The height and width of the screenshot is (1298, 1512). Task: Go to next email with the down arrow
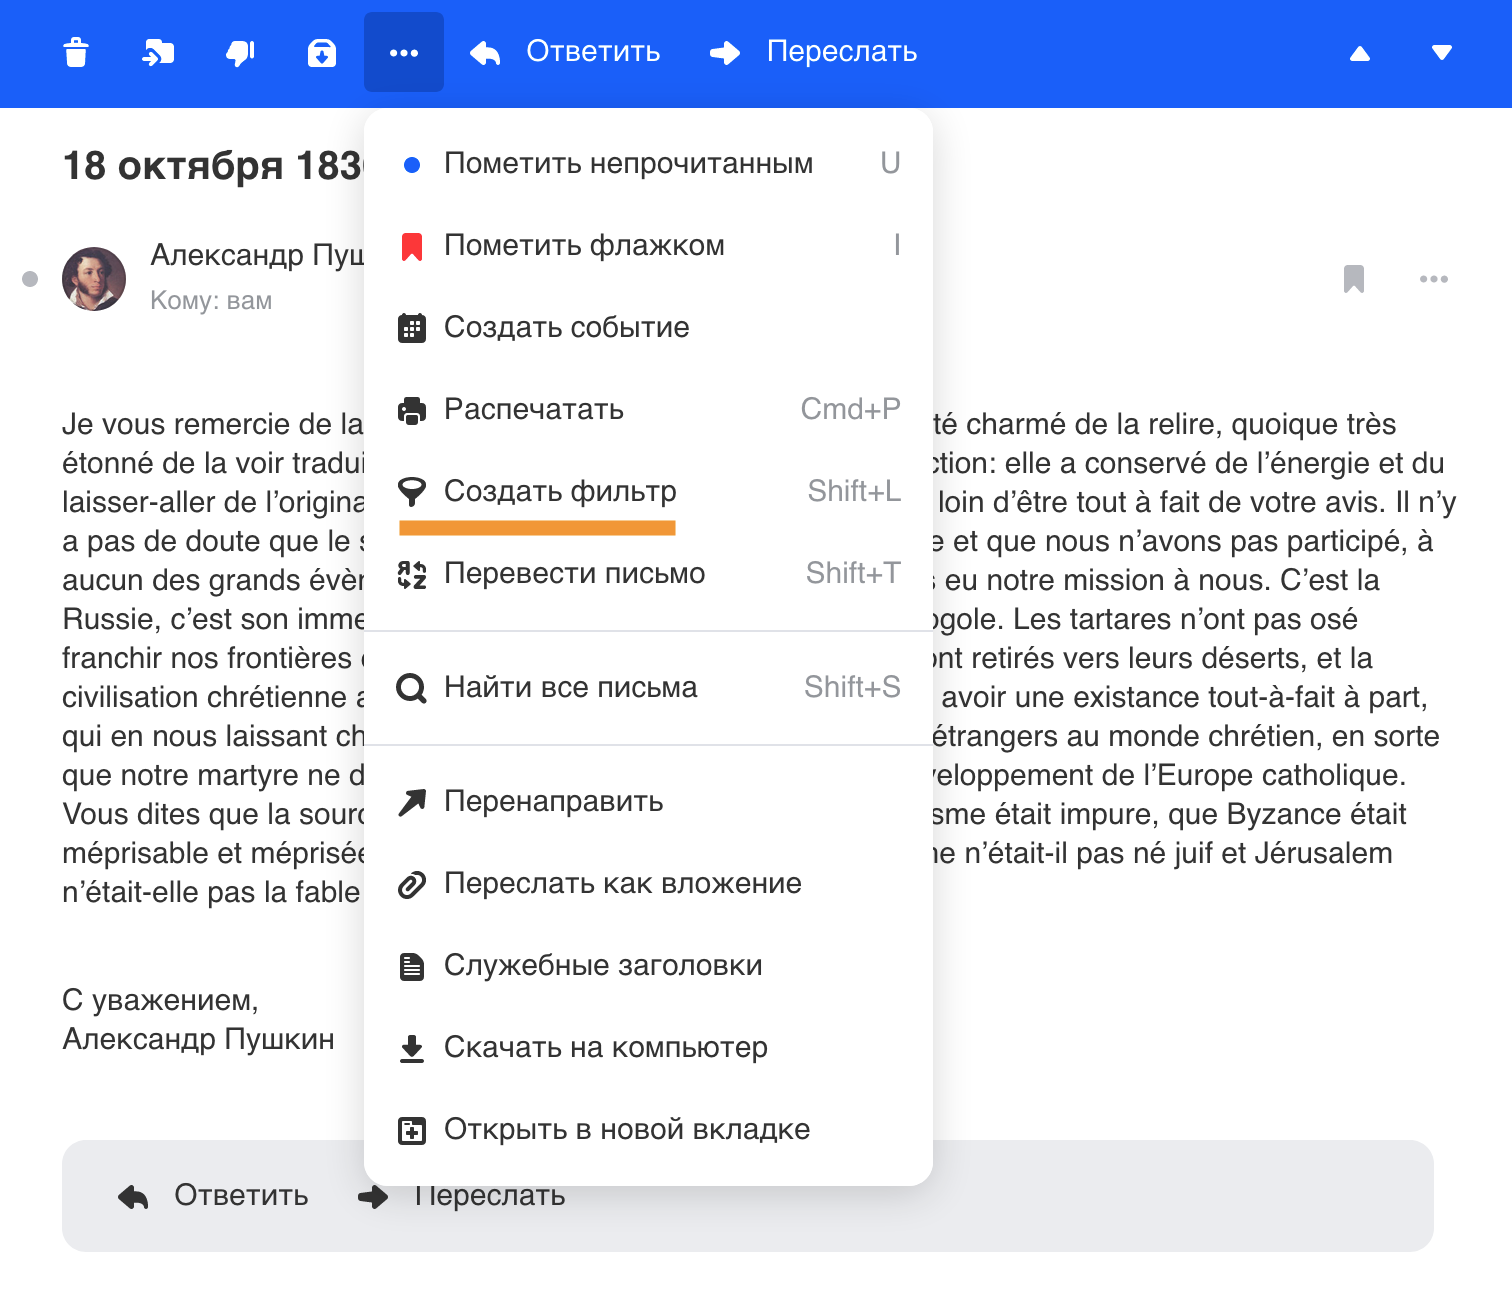coord(1442,53)
